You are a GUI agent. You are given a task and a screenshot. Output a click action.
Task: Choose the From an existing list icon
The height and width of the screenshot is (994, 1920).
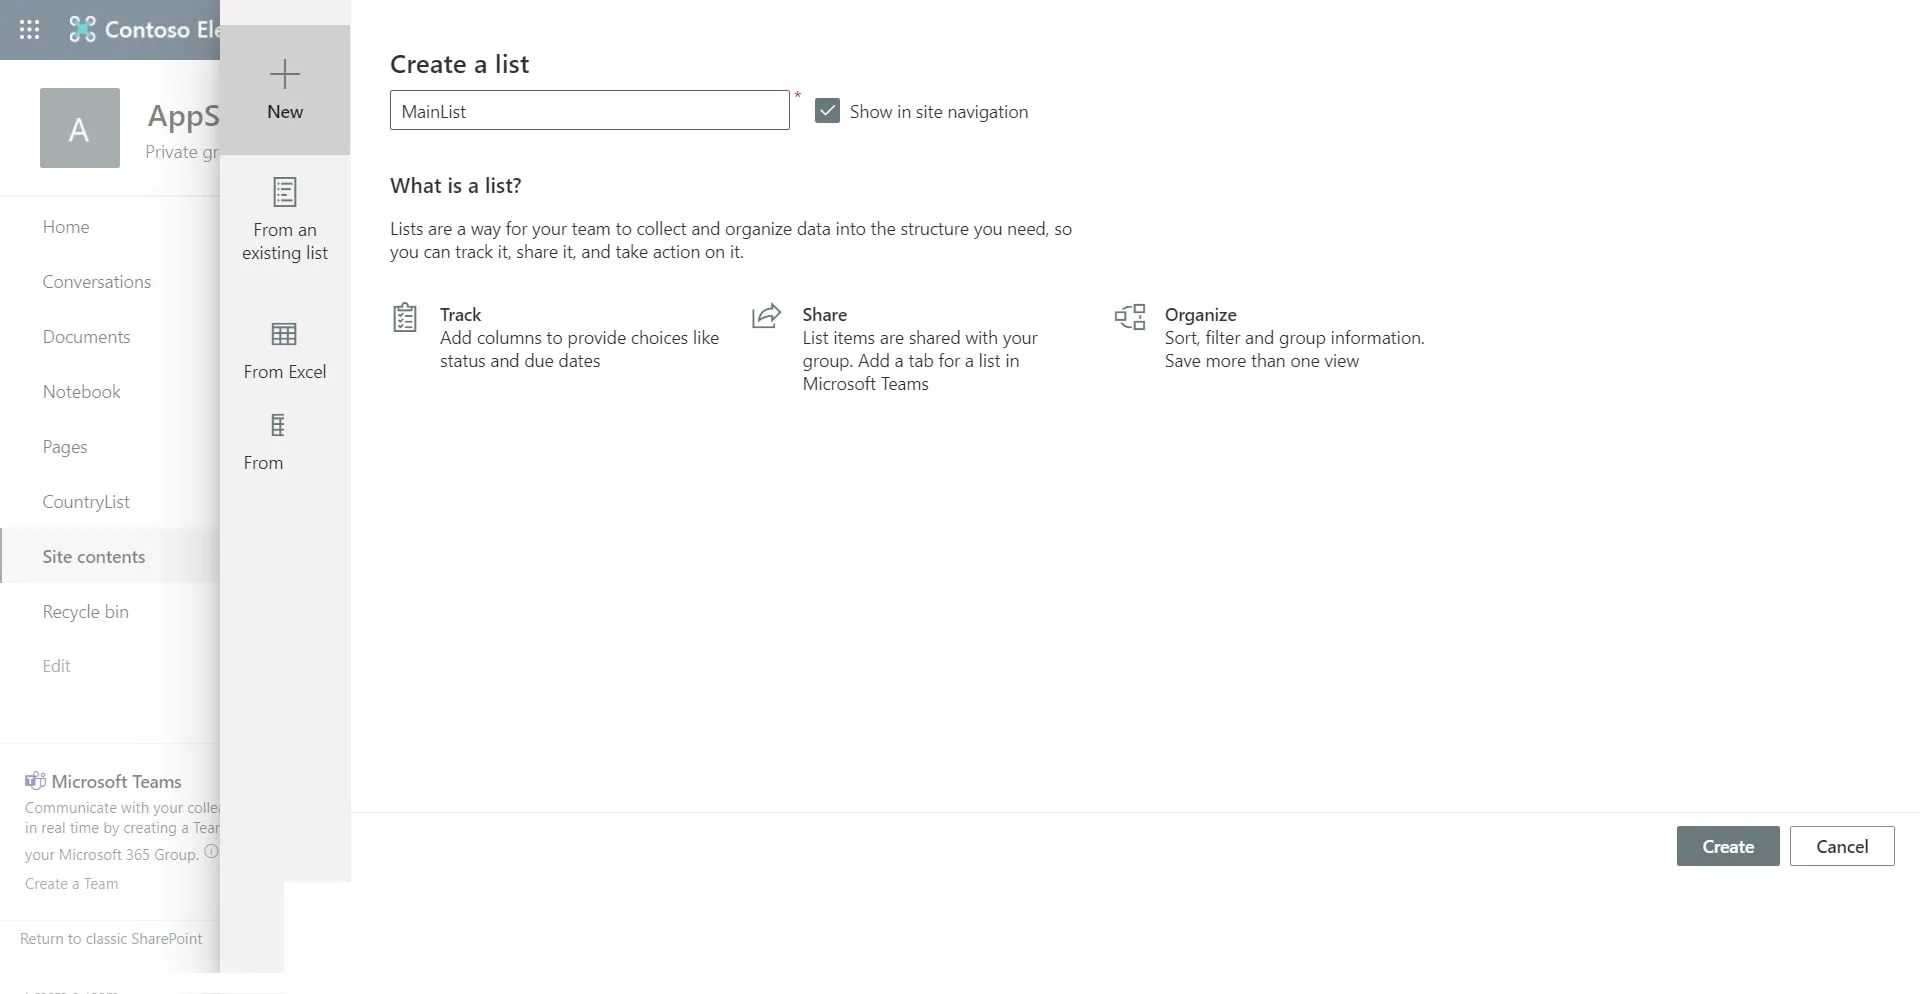pyautogui.click(x=285, y=192)
